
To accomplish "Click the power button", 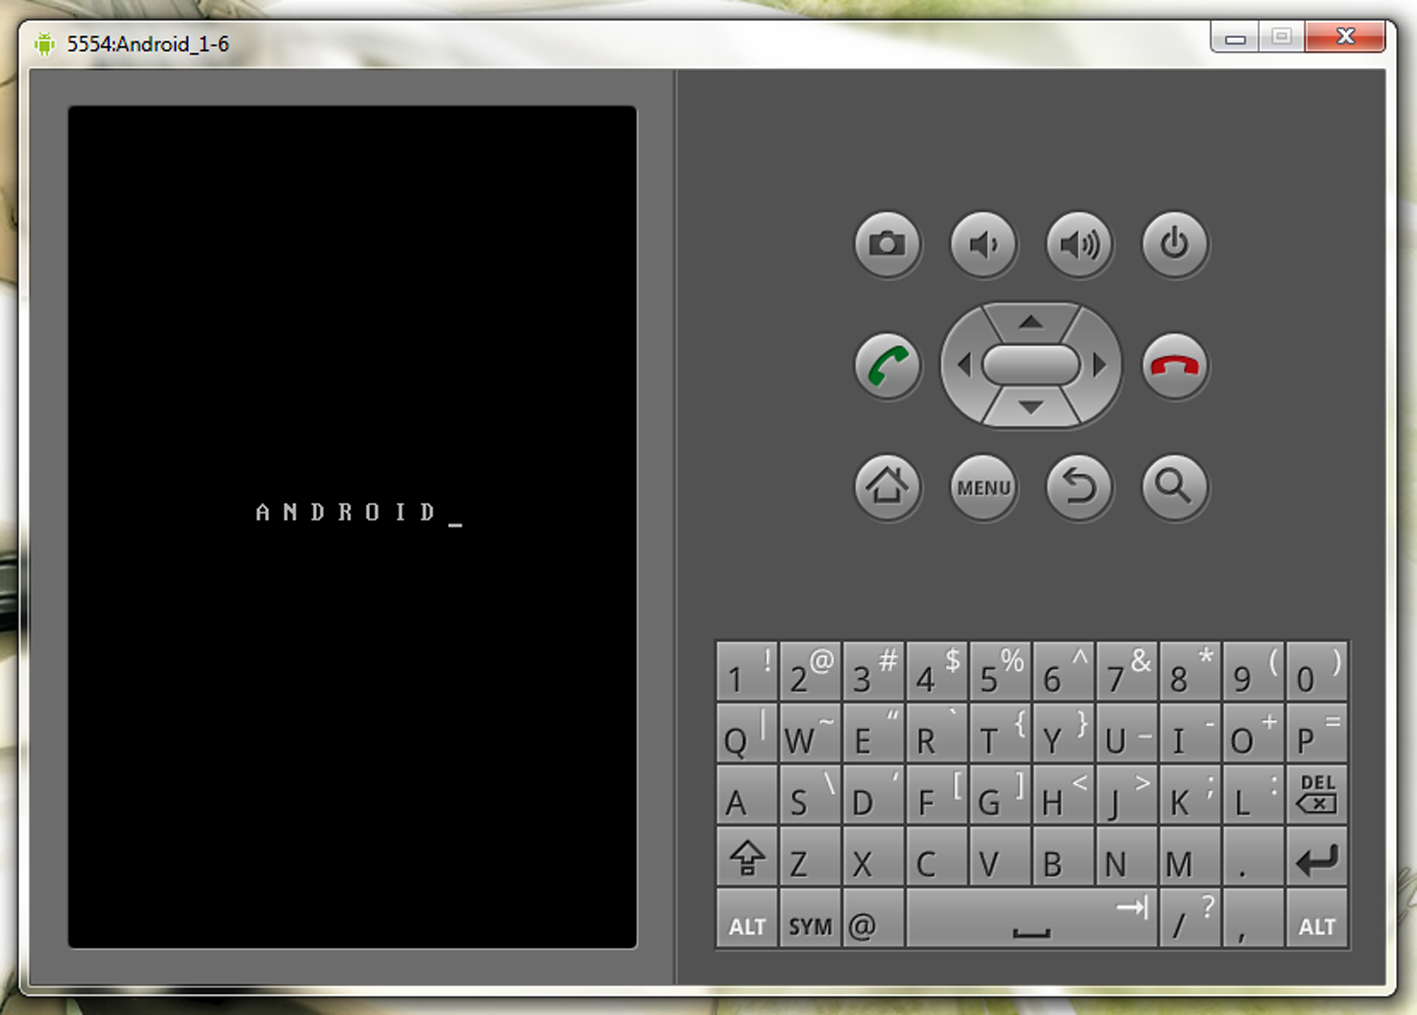I will point(1175,244).
